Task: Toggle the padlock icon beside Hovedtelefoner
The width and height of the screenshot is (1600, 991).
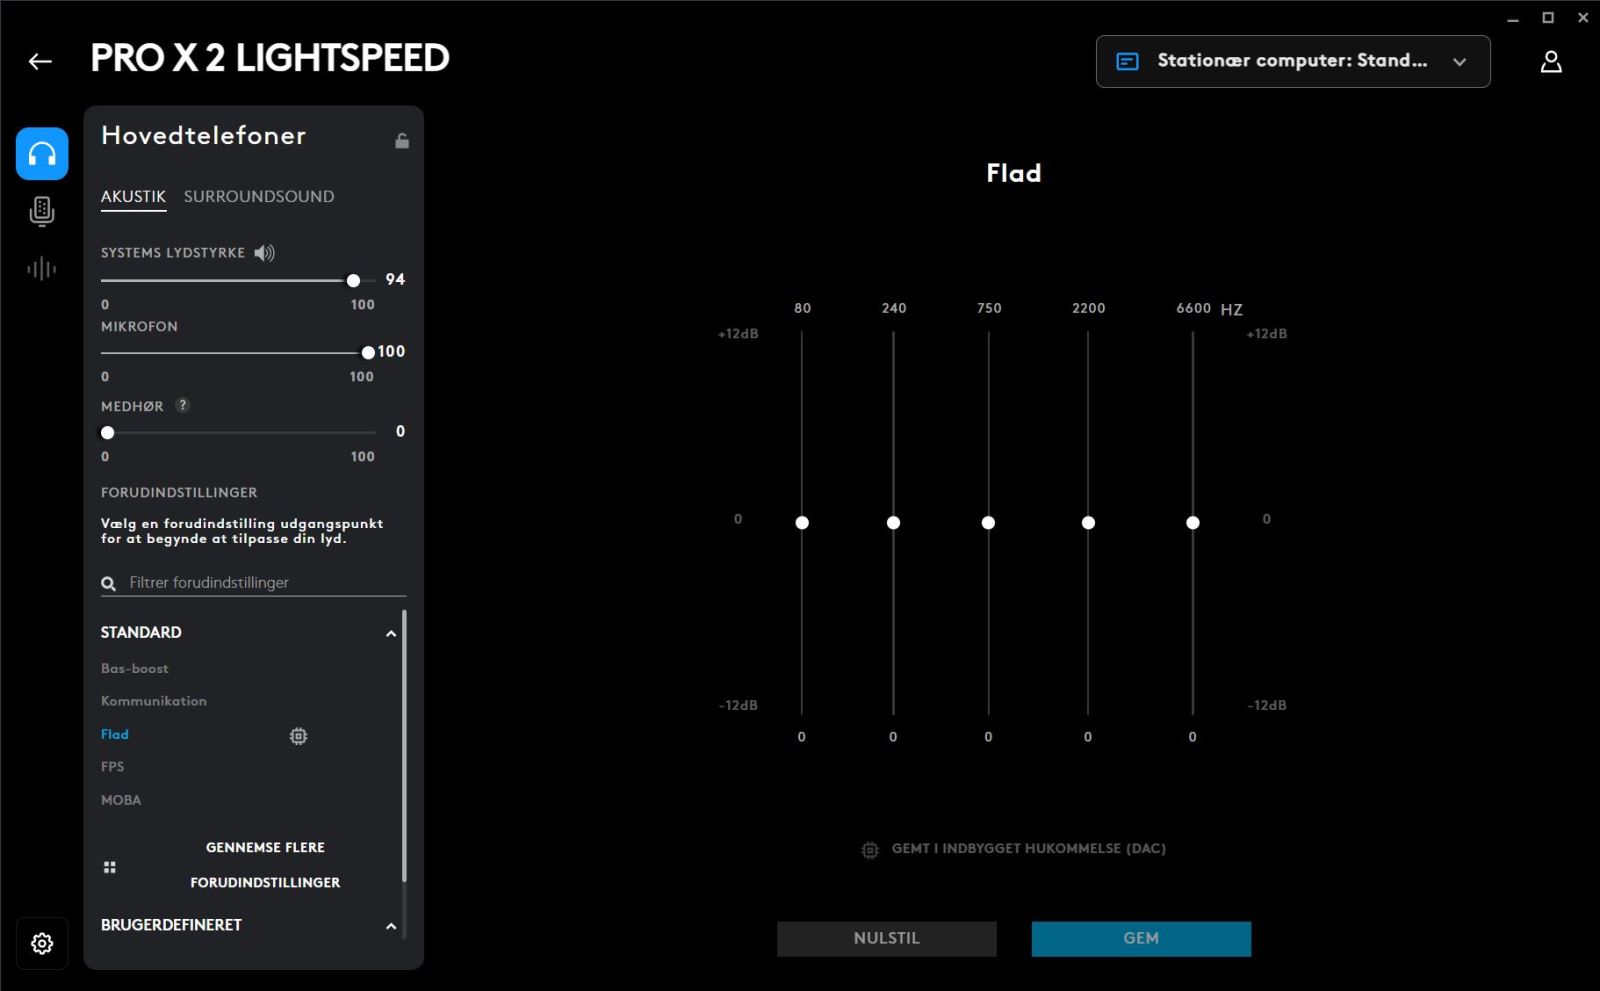Action: (x=402, y=140)
